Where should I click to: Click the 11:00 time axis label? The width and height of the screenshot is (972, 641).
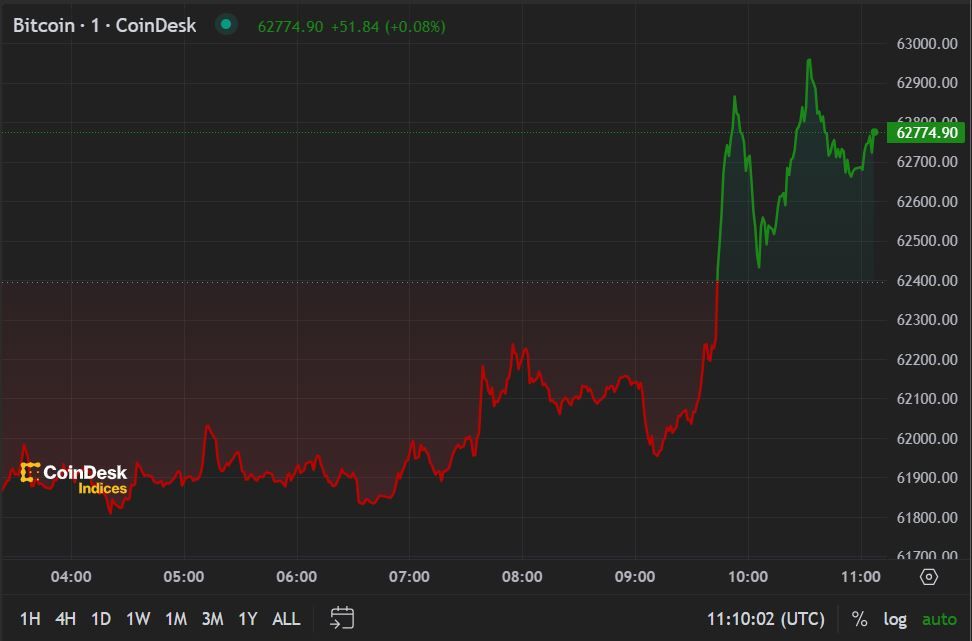click(860, 577)
